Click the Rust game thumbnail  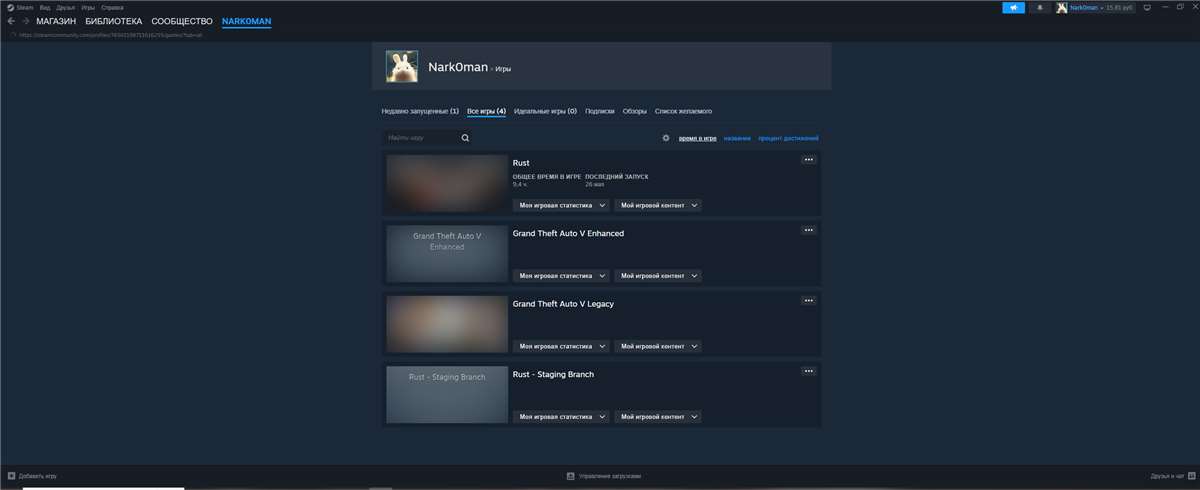[447, 183]
